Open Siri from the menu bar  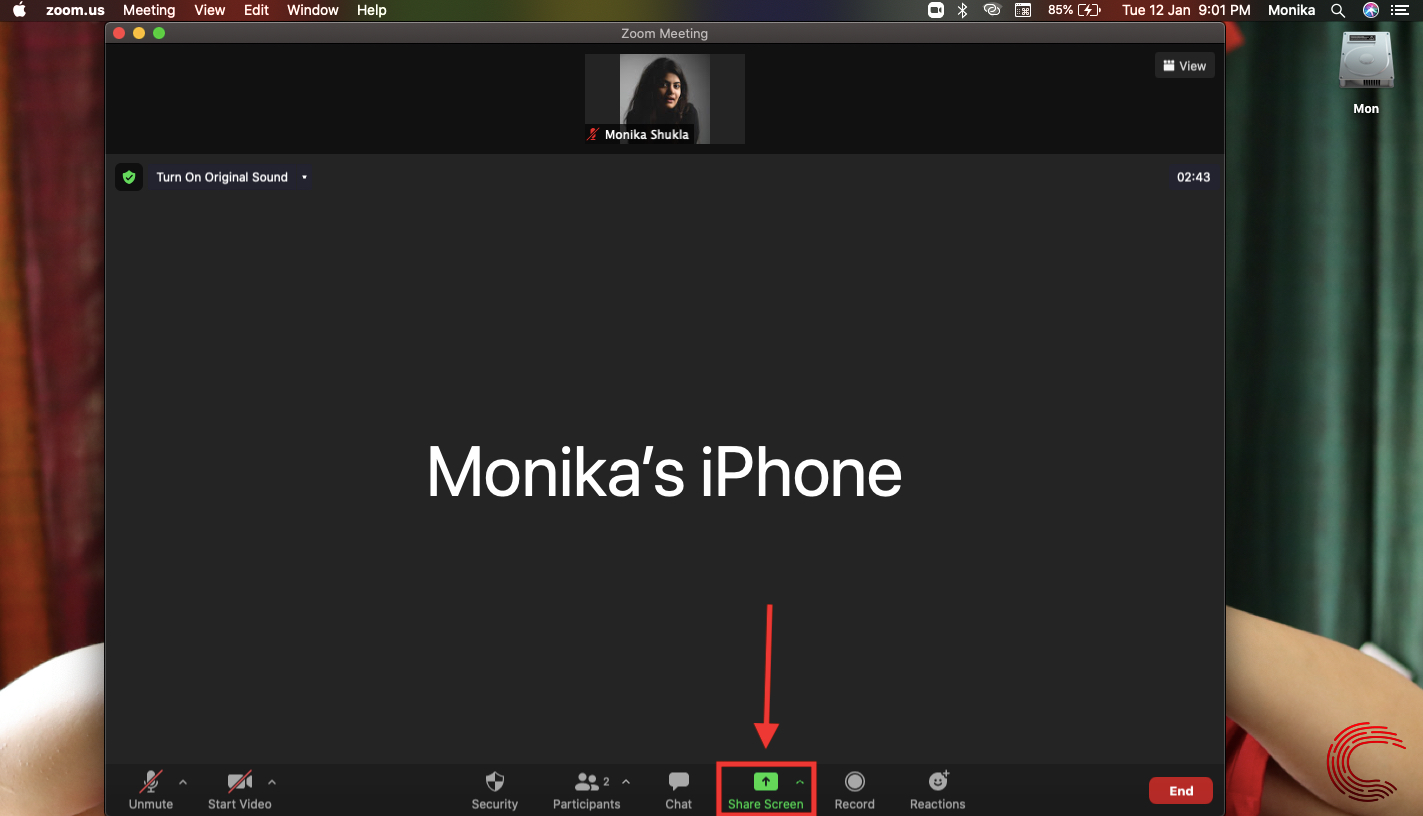tap(1371, 10)
